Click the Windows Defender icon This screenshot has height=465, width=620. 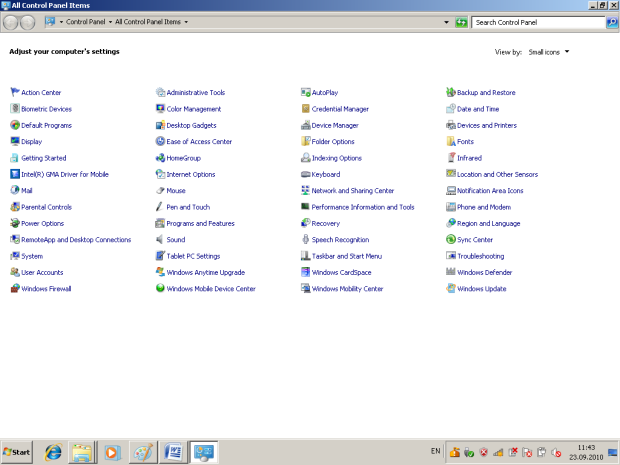[451, 272]
